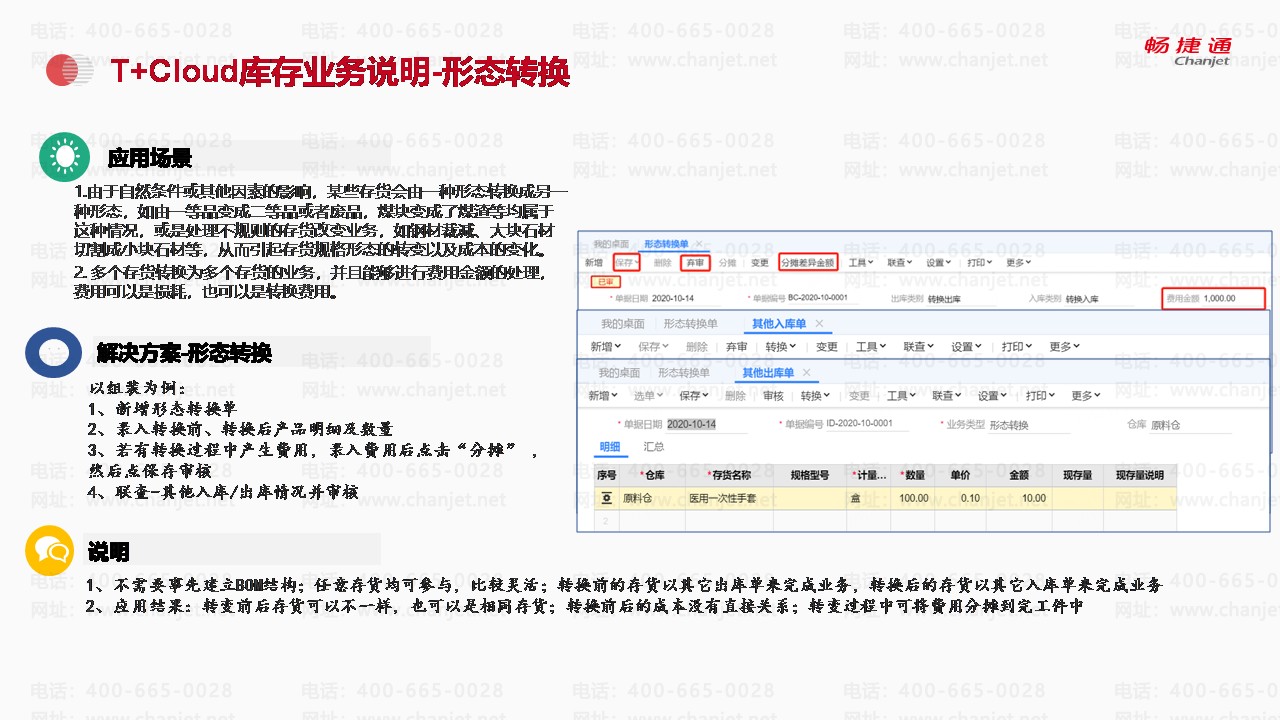Open 保存 dropdown in the 形态转换单 toolbar
The image size is (1280, 720).
click(626, 263)
